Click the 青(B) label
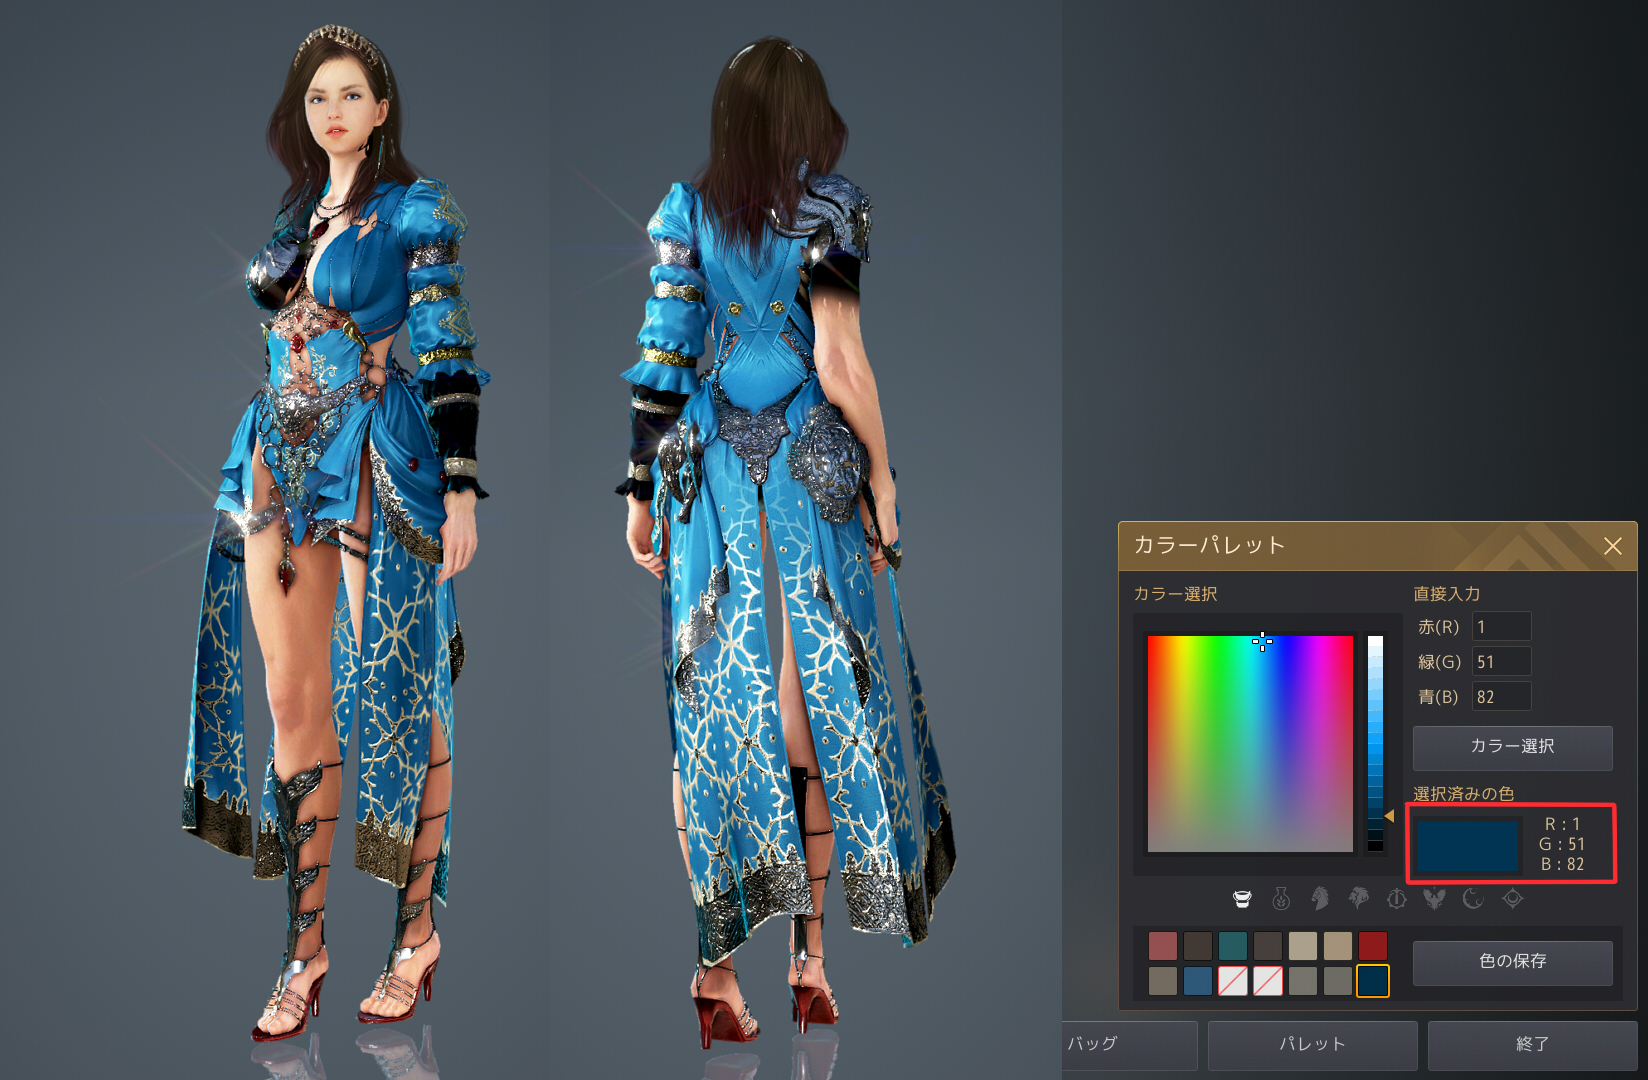This screenshot has width=1648, height=1080. tap(1438, 697)
